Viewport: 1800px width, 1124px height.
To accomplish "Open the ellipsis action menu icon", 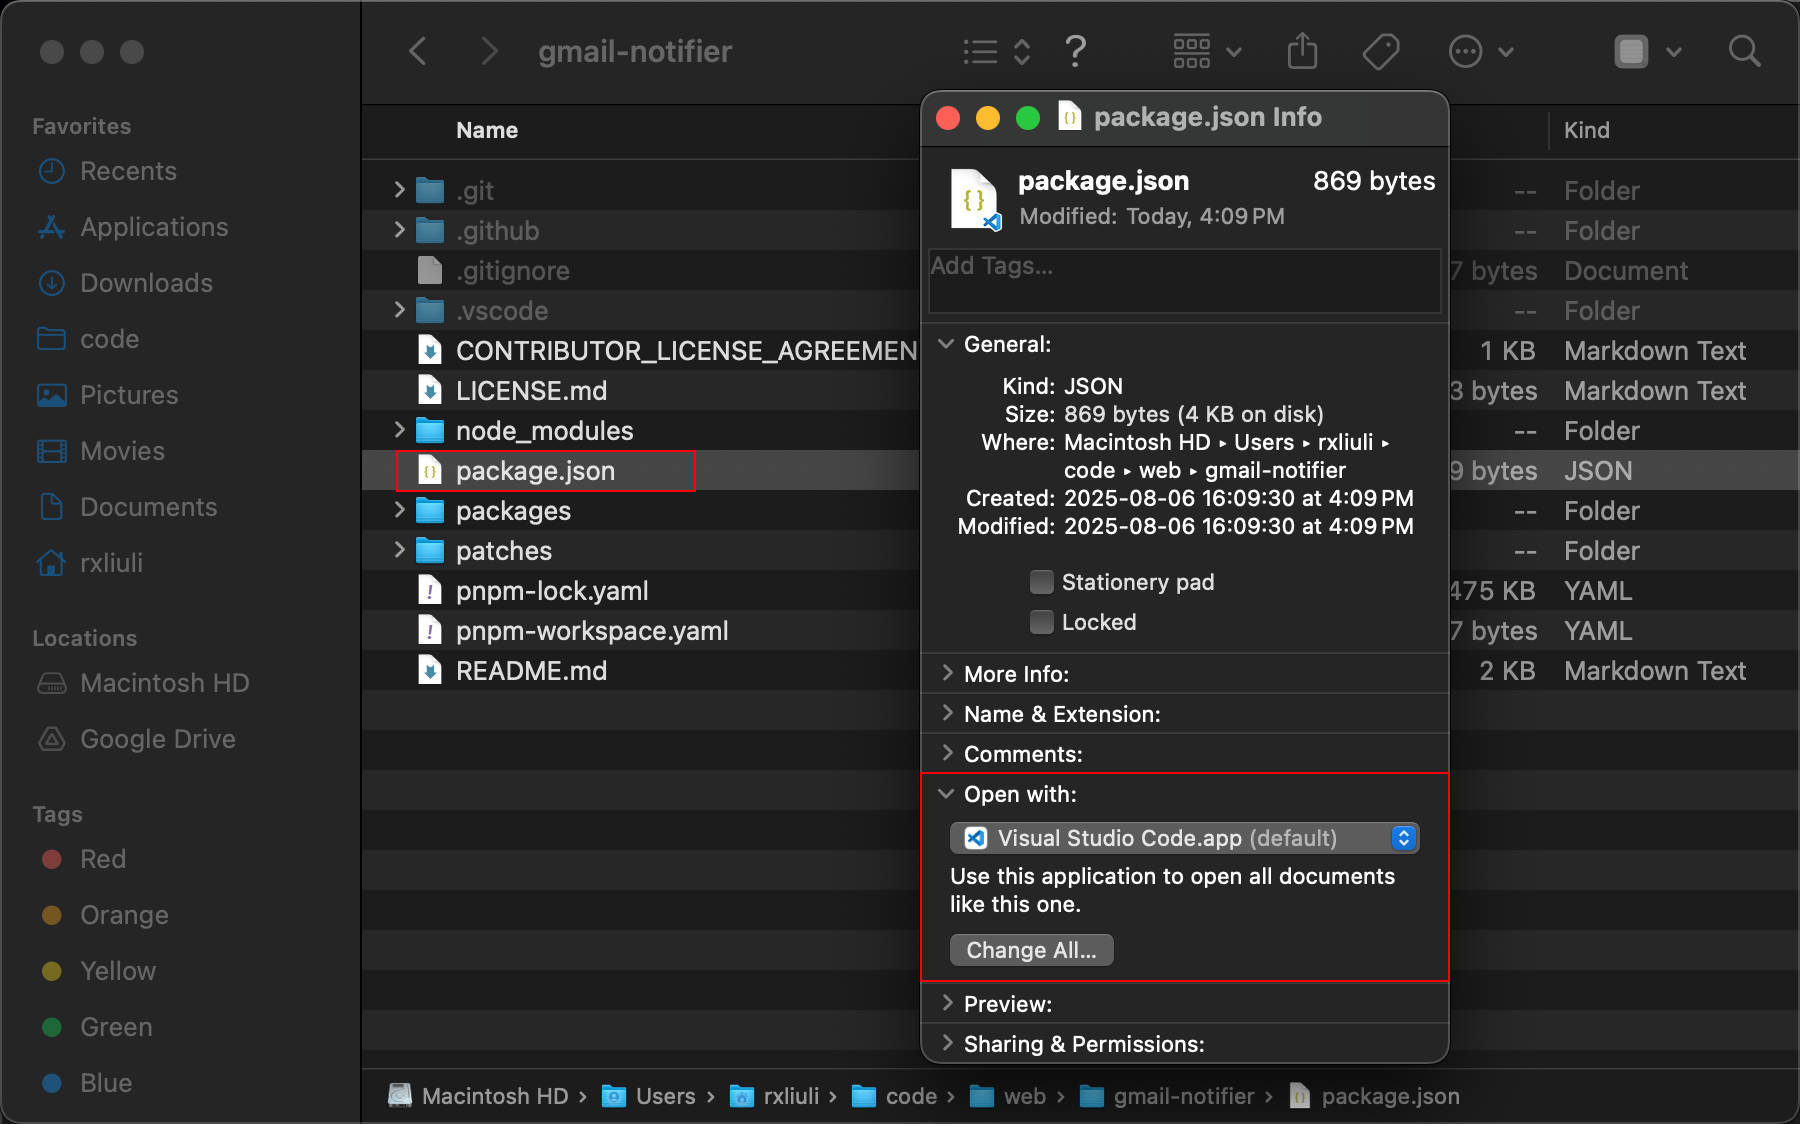I will click(x=1481, y=51).
